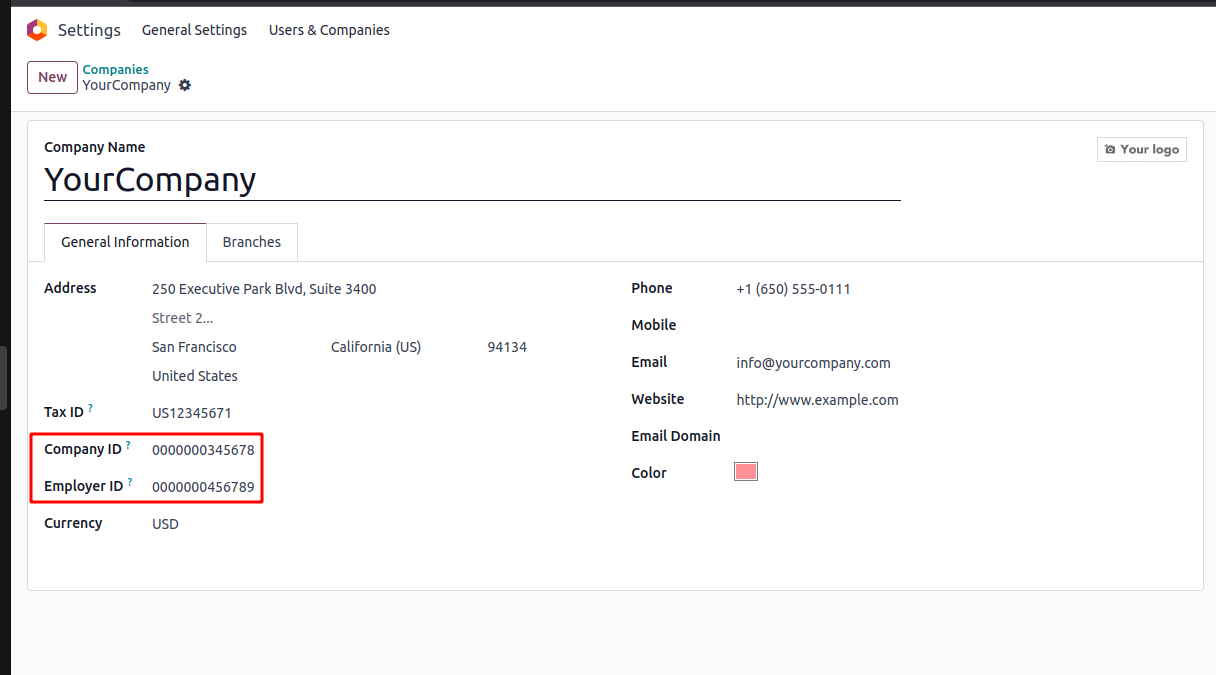1216x675 pixels.
Task: Open the Users & Companies menu
Action: point(329,30)
